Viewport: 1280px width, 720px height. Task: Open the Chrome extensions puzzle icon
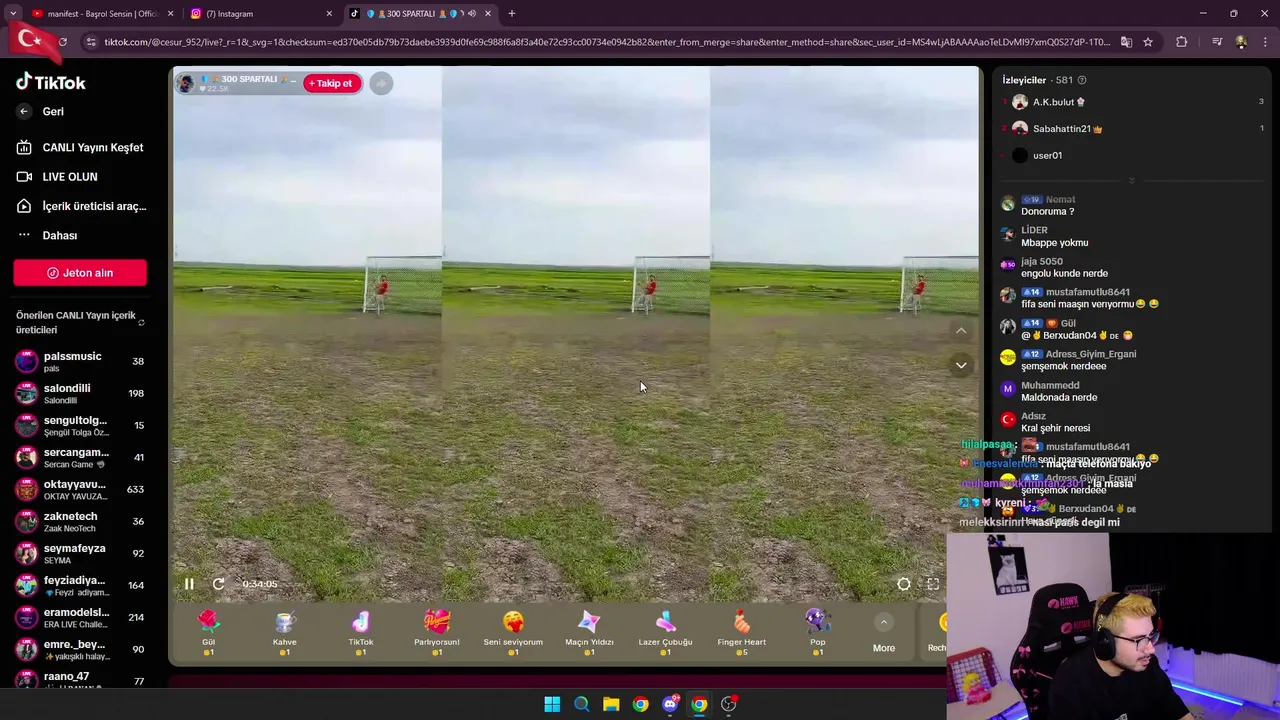click(1182, 42)
